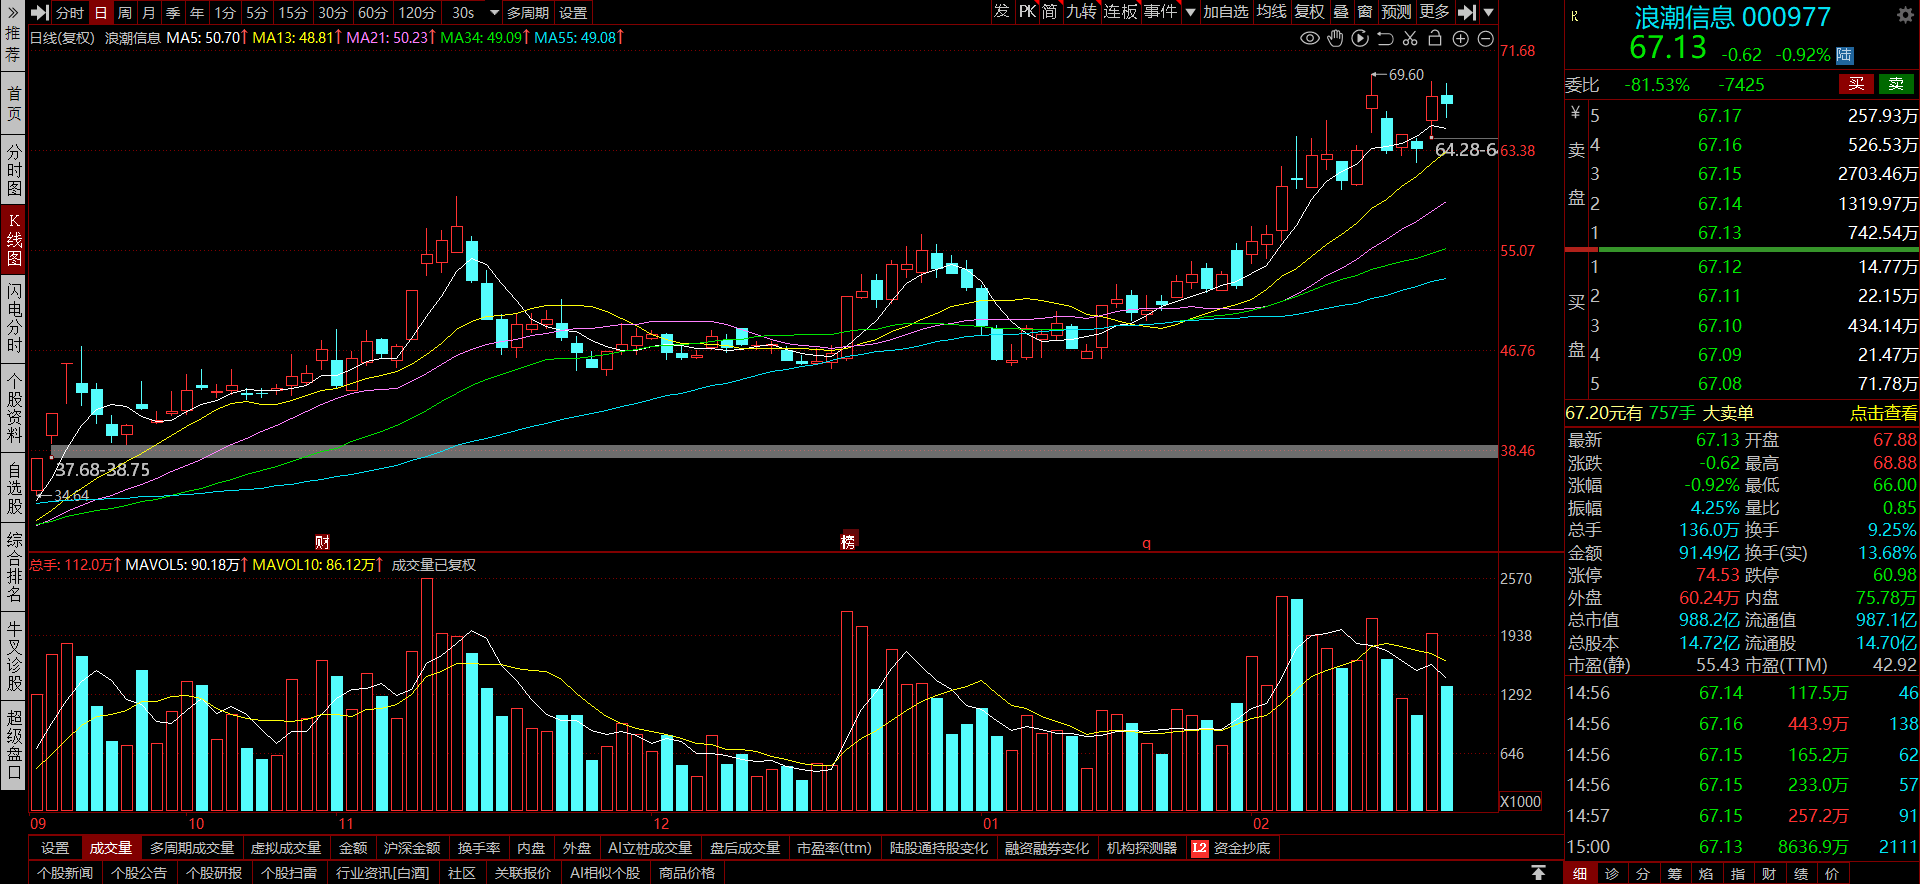
Task: Click the green 卖 sell button
Action: 1896,84
